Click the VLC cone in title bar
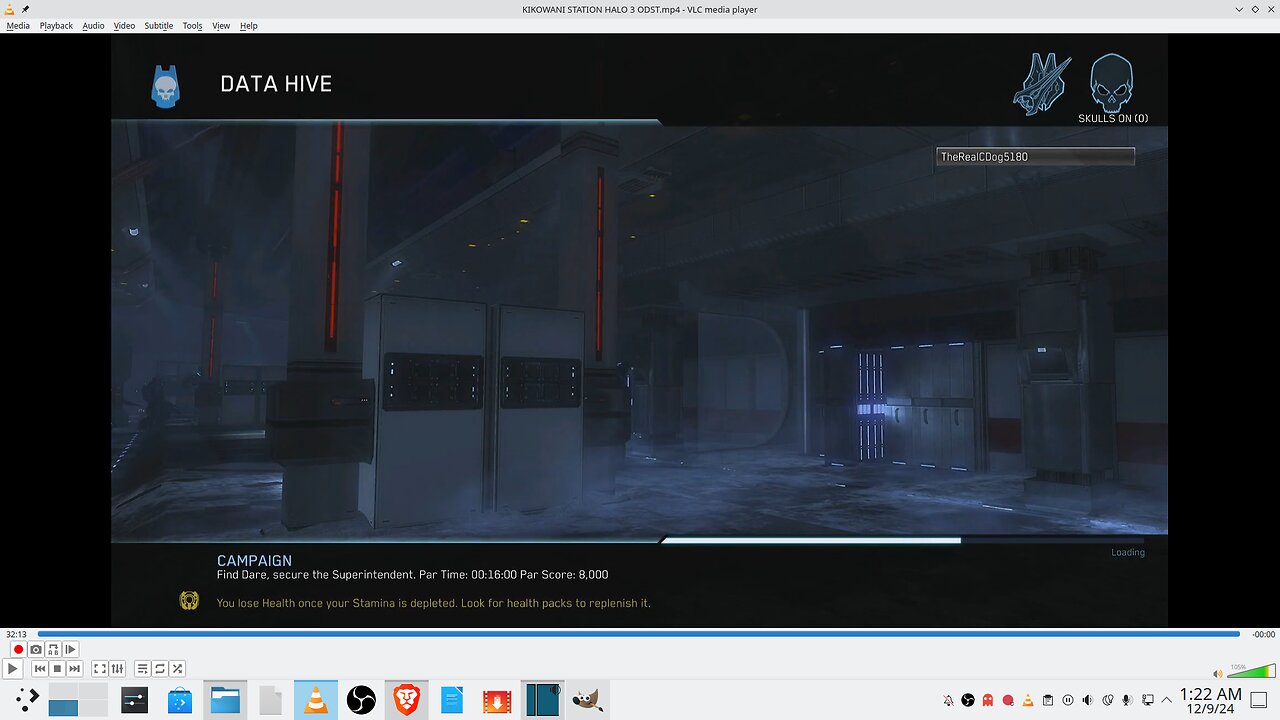1280x720 pixels. pyautogui.click(x=11, y=9)
